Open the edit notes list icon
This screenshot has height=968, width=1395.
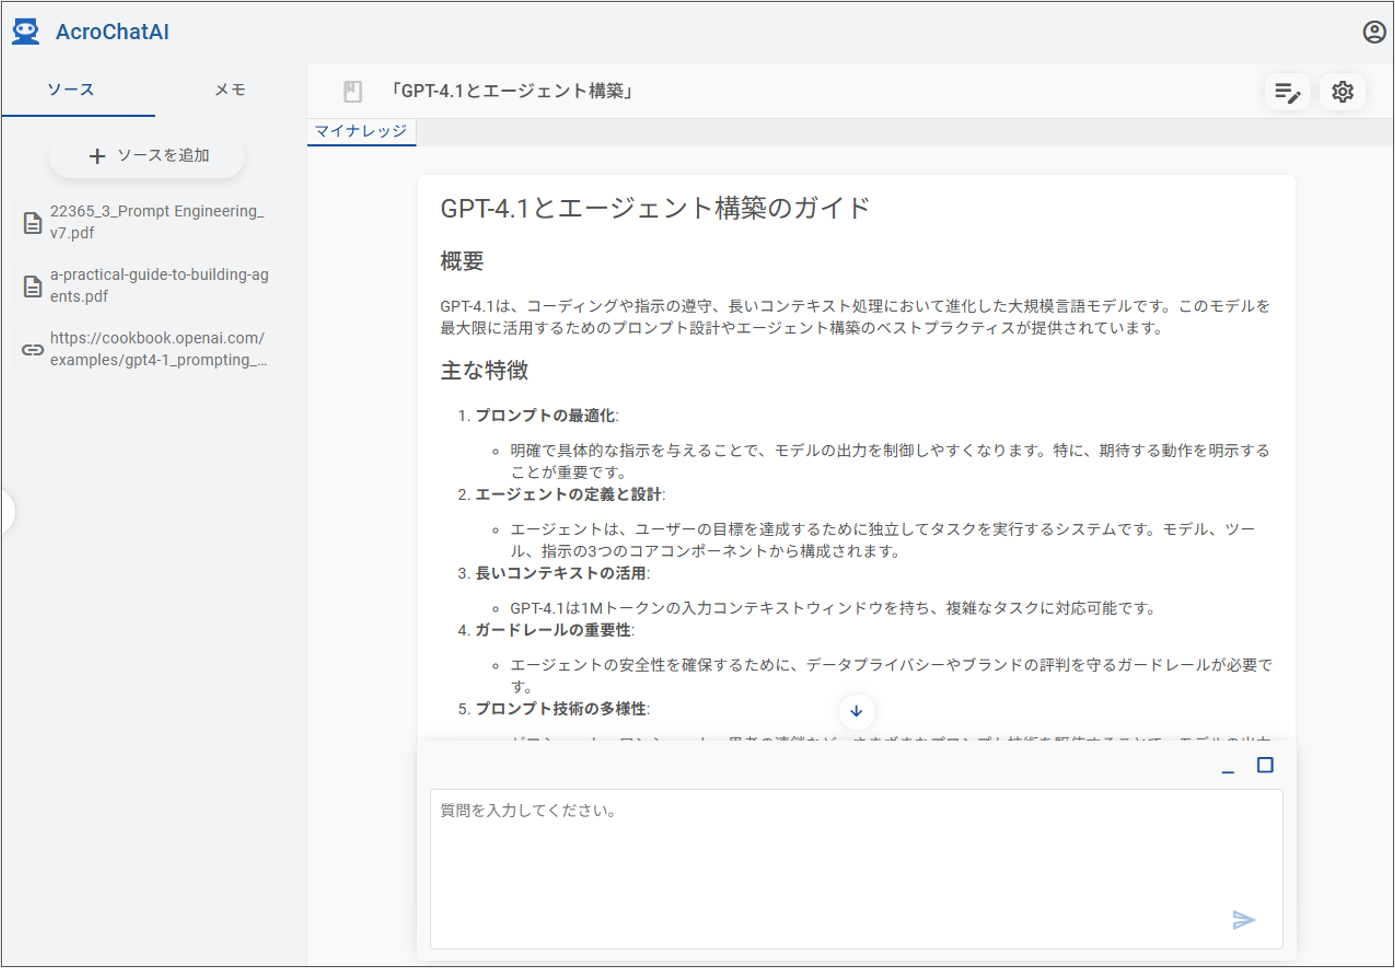click(1287, 92)
